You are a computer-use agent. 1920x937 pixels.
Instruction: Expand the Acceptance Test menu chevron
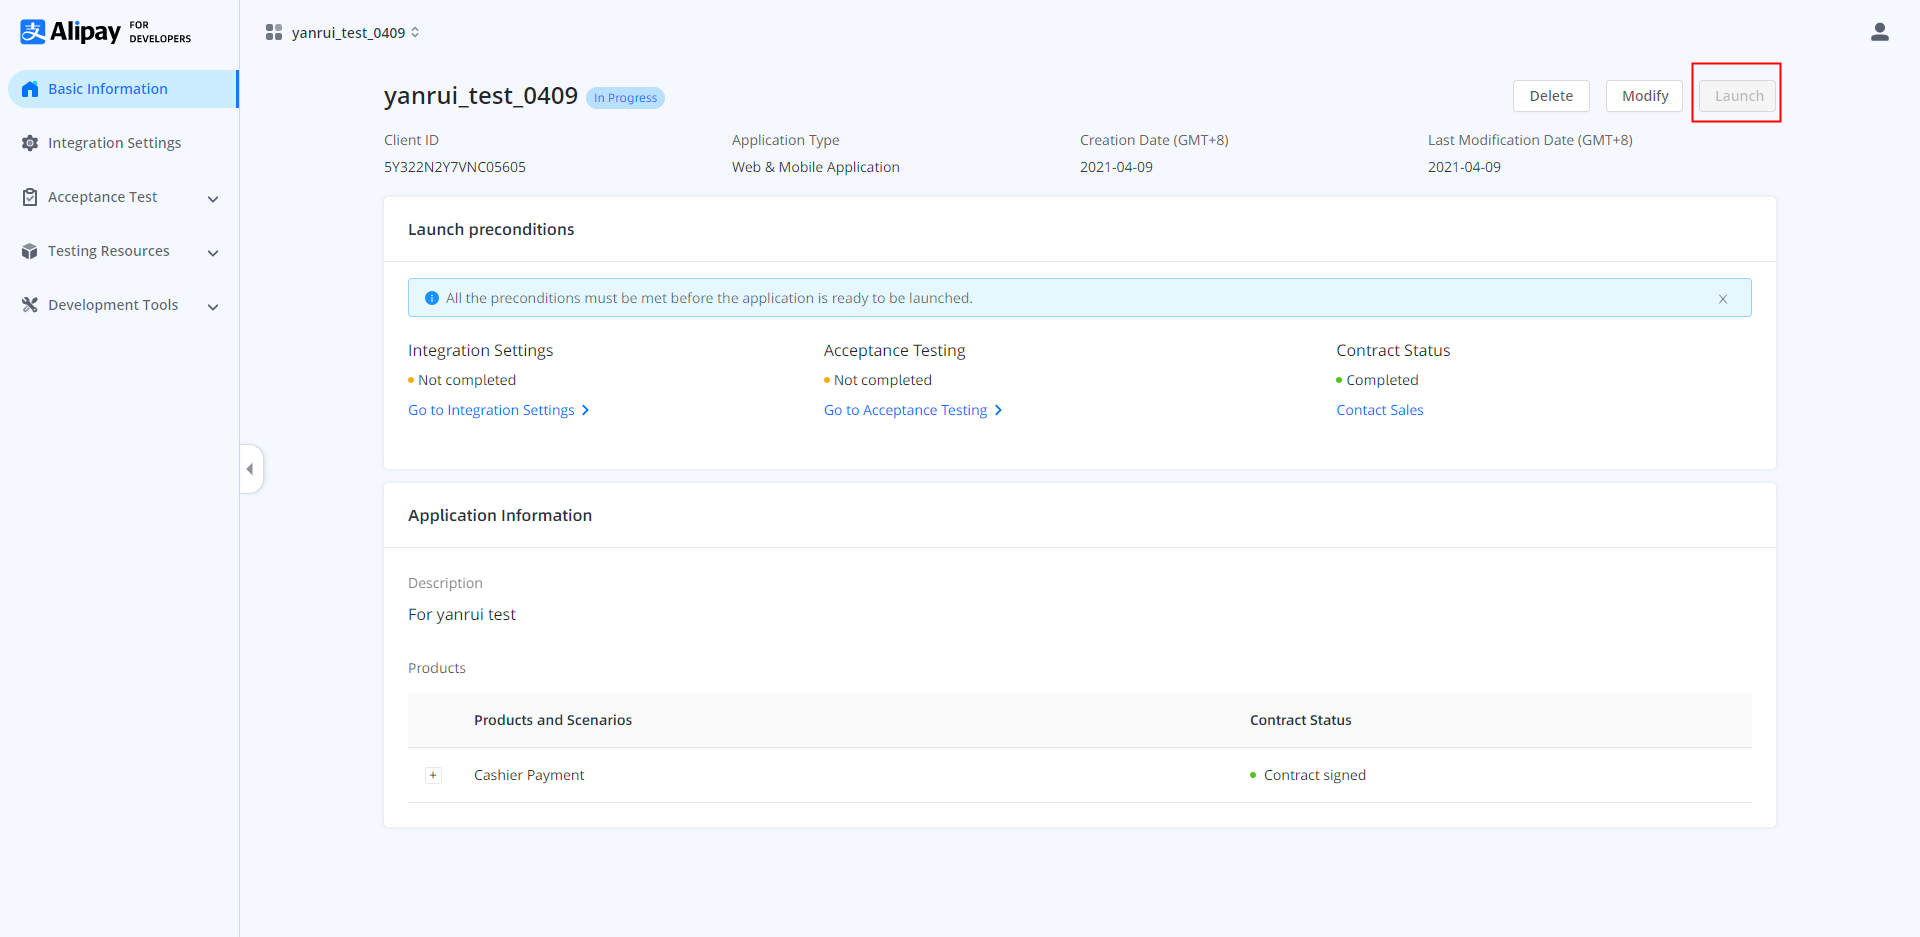click(213, 199)
